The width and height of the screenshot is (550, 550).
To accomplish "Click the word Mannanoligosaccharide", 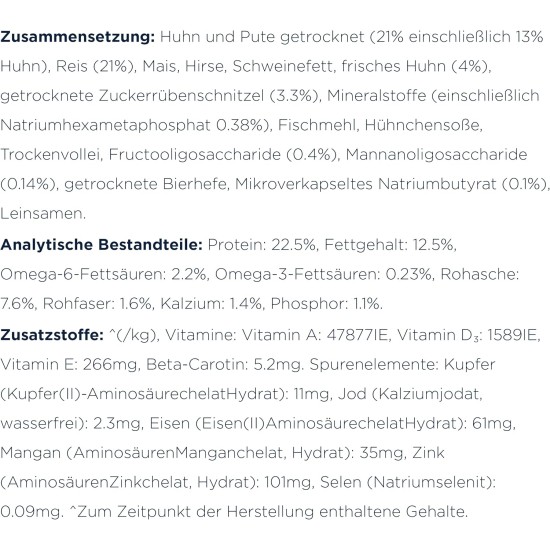I will point(436,154).
